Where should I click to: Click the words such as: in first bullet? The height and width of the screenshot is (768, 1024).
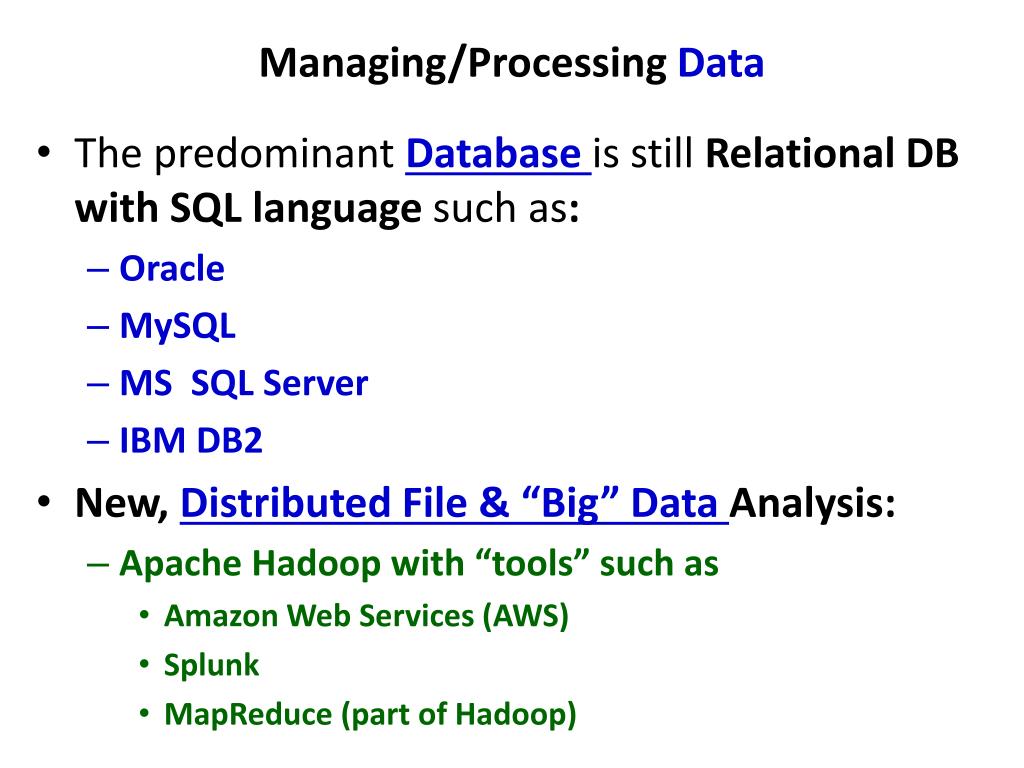pos(506,209)
